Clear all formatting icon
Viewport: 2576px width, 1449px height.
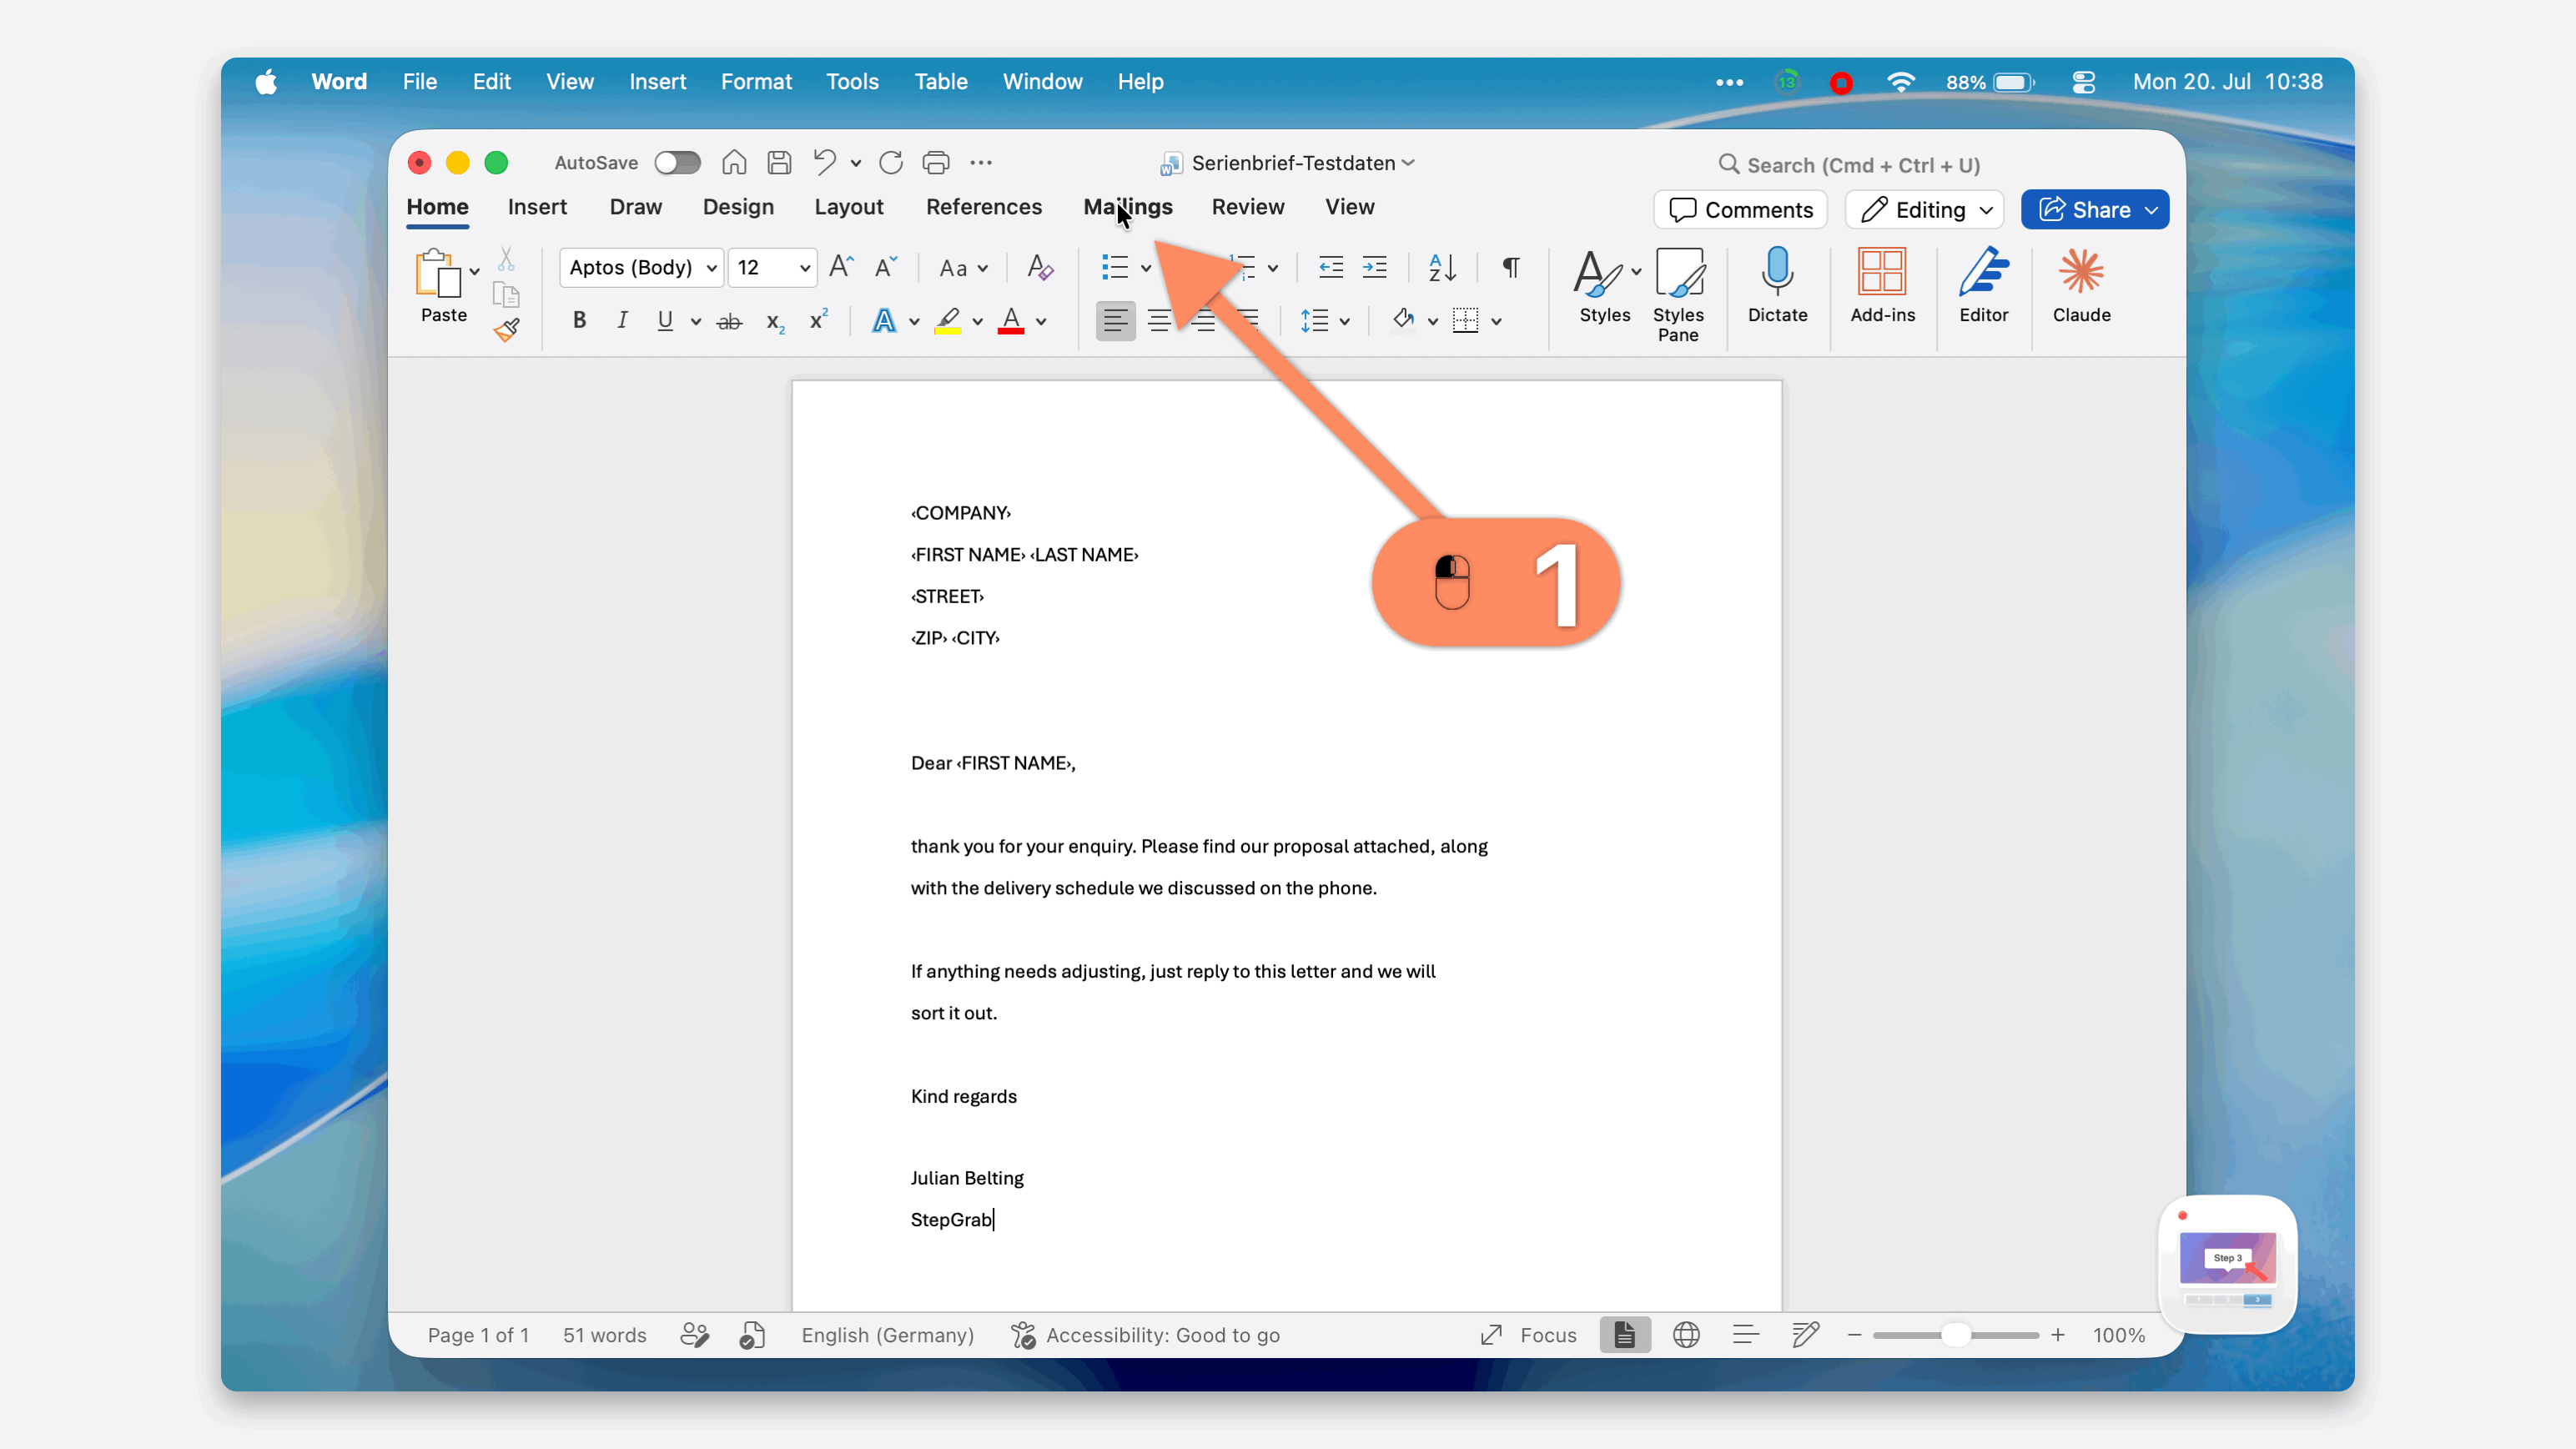point(1040,267)
